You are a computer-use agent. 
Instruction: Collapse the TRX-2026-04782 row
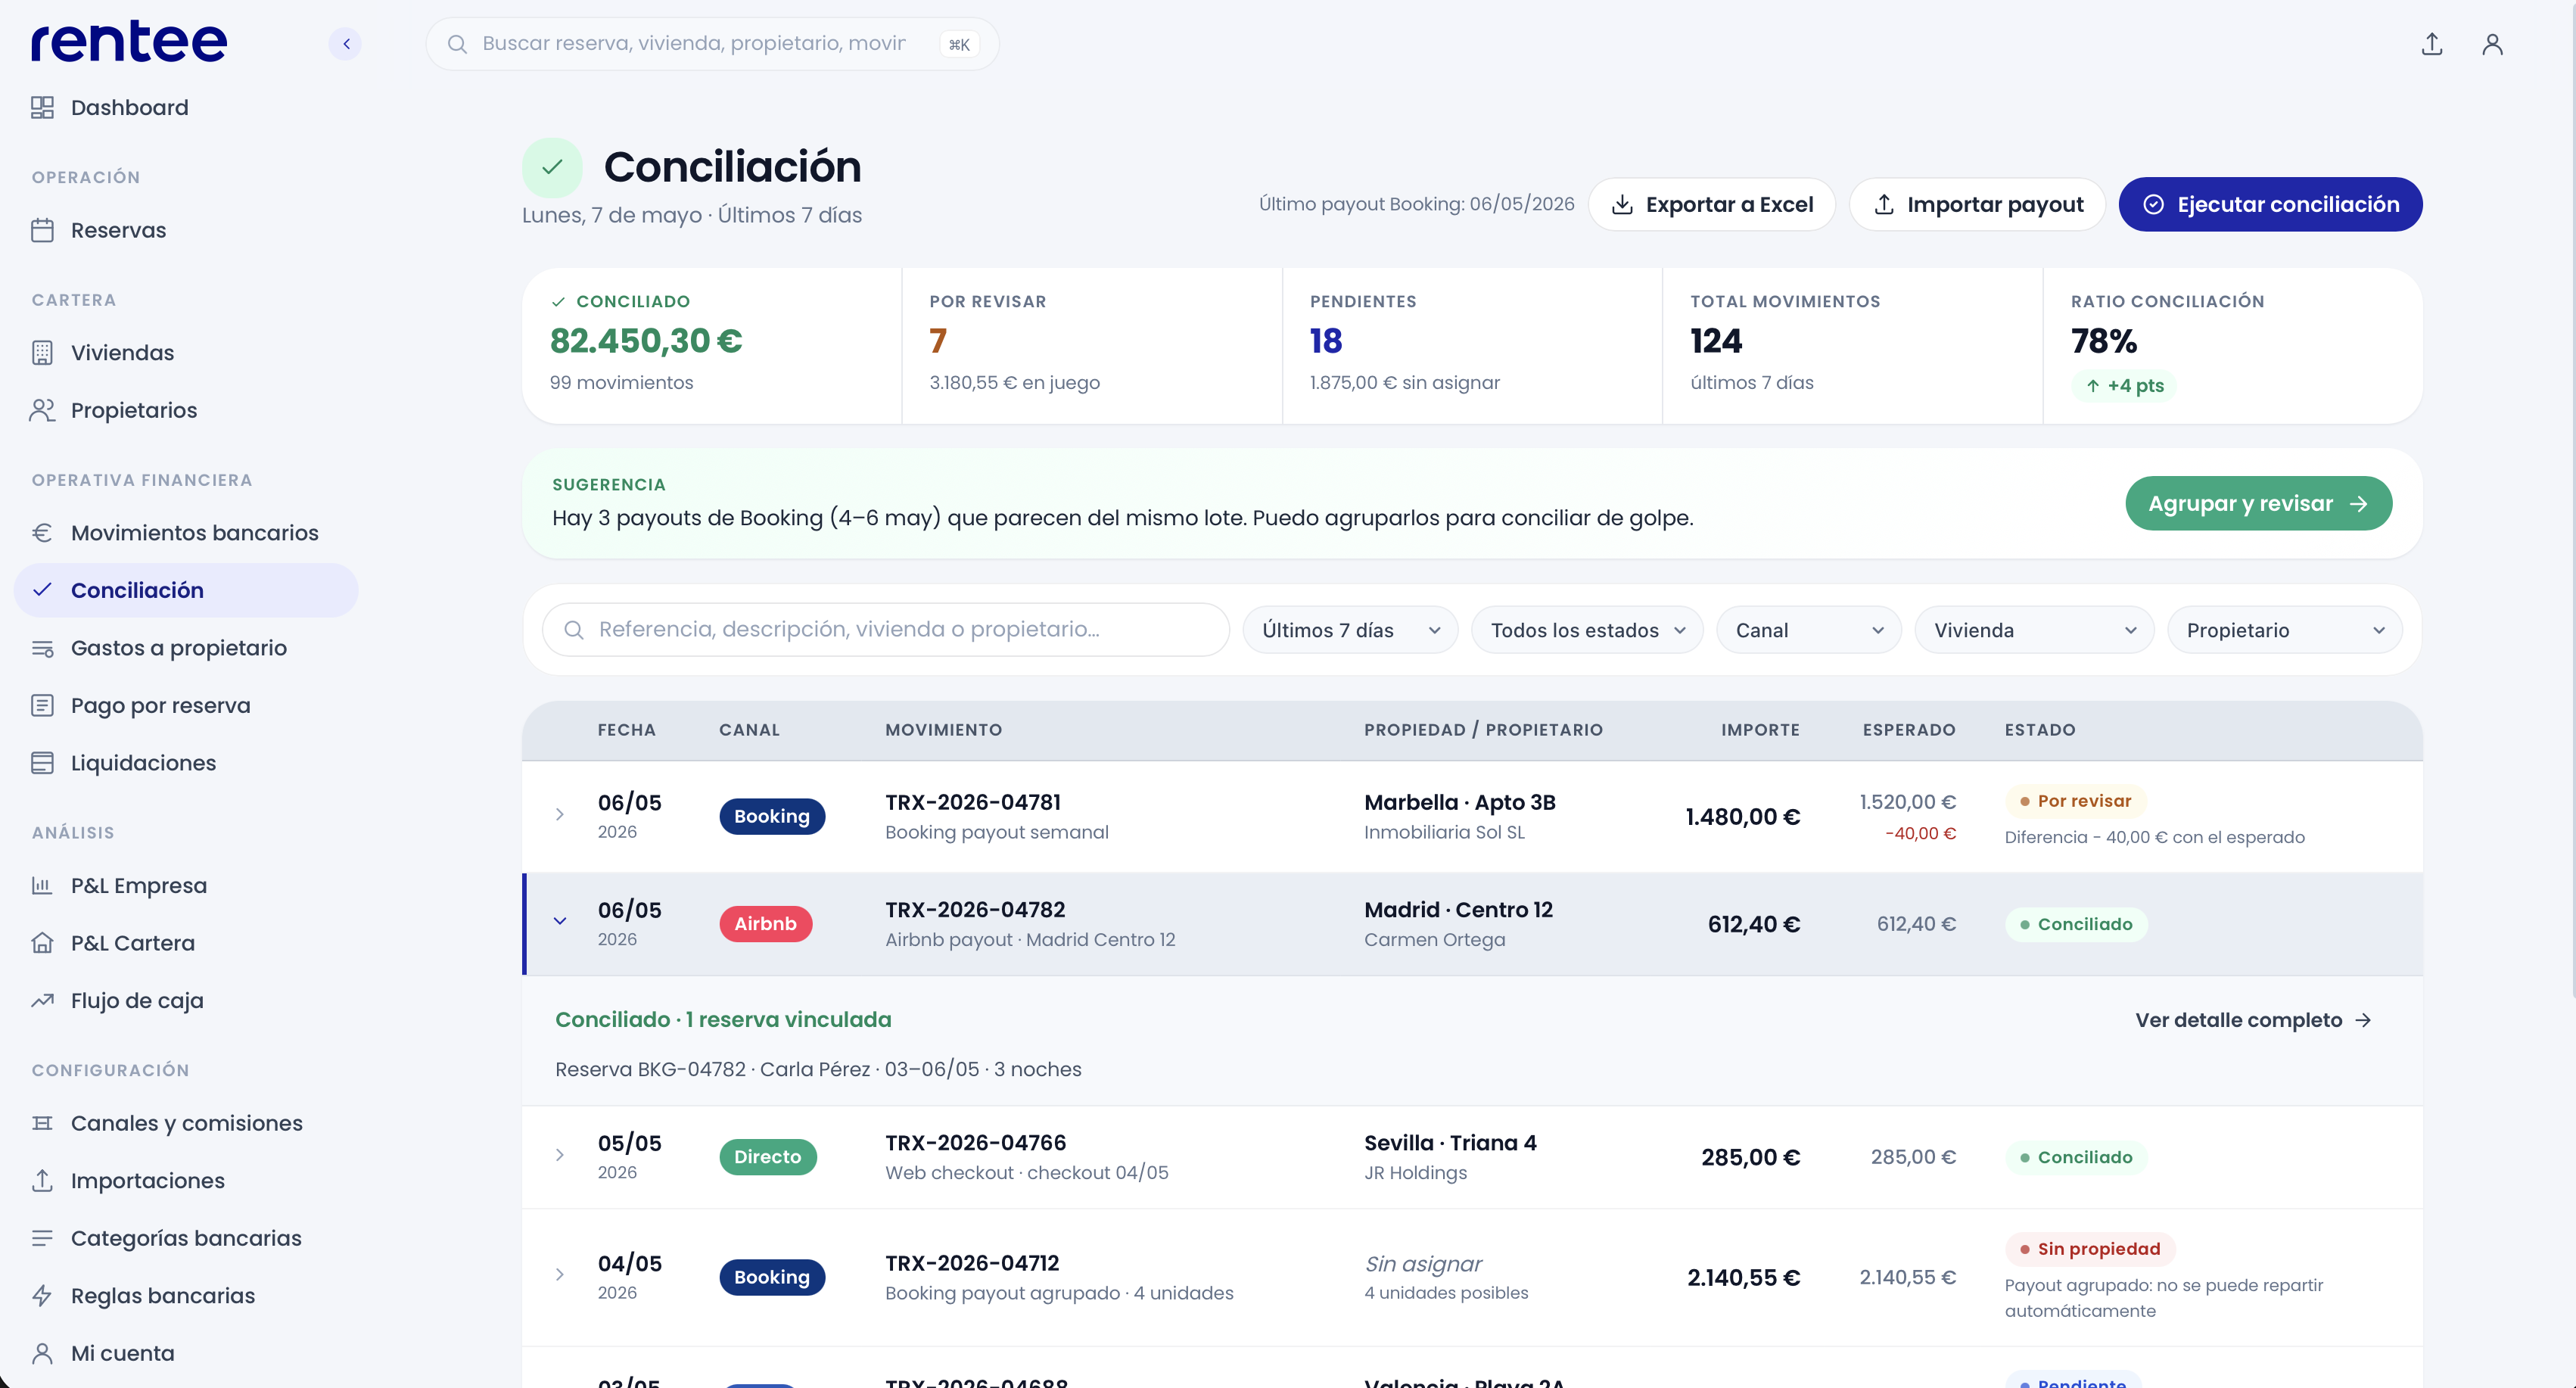(x=560, y=921)
